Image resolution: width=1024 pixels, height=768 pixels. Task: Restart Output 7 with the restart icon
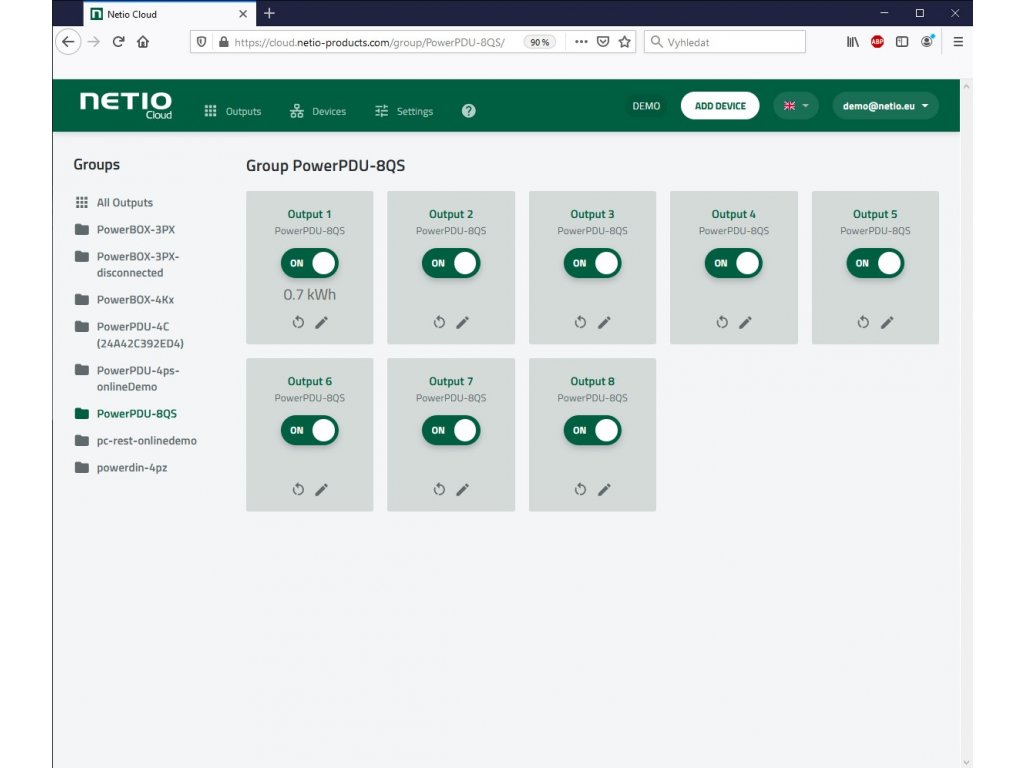tap(439, 489)
